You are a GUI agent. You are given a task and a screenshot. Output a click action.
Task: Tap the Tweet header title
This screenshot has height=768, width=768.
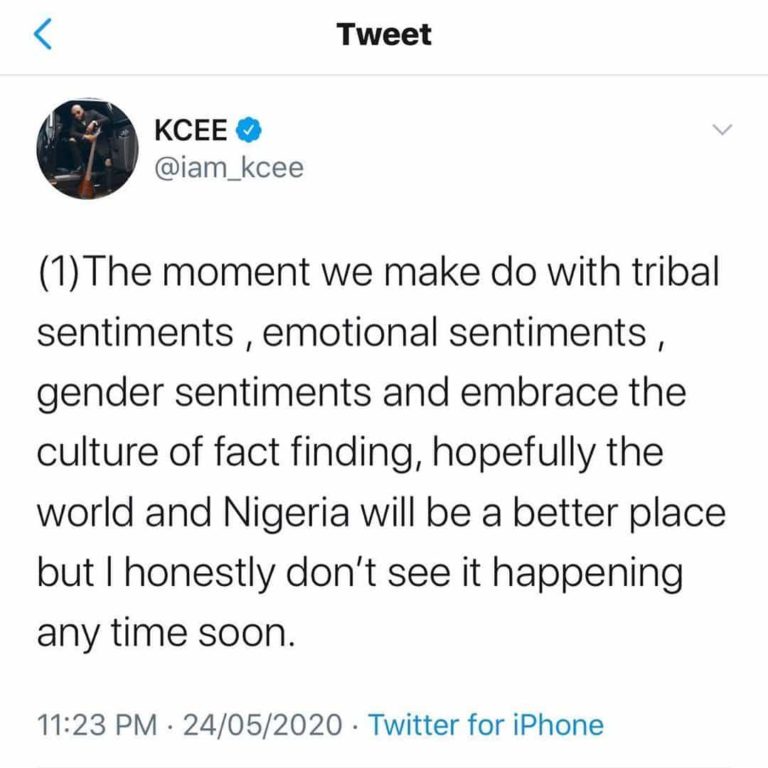pyautogui.click(x=384, y=34)
